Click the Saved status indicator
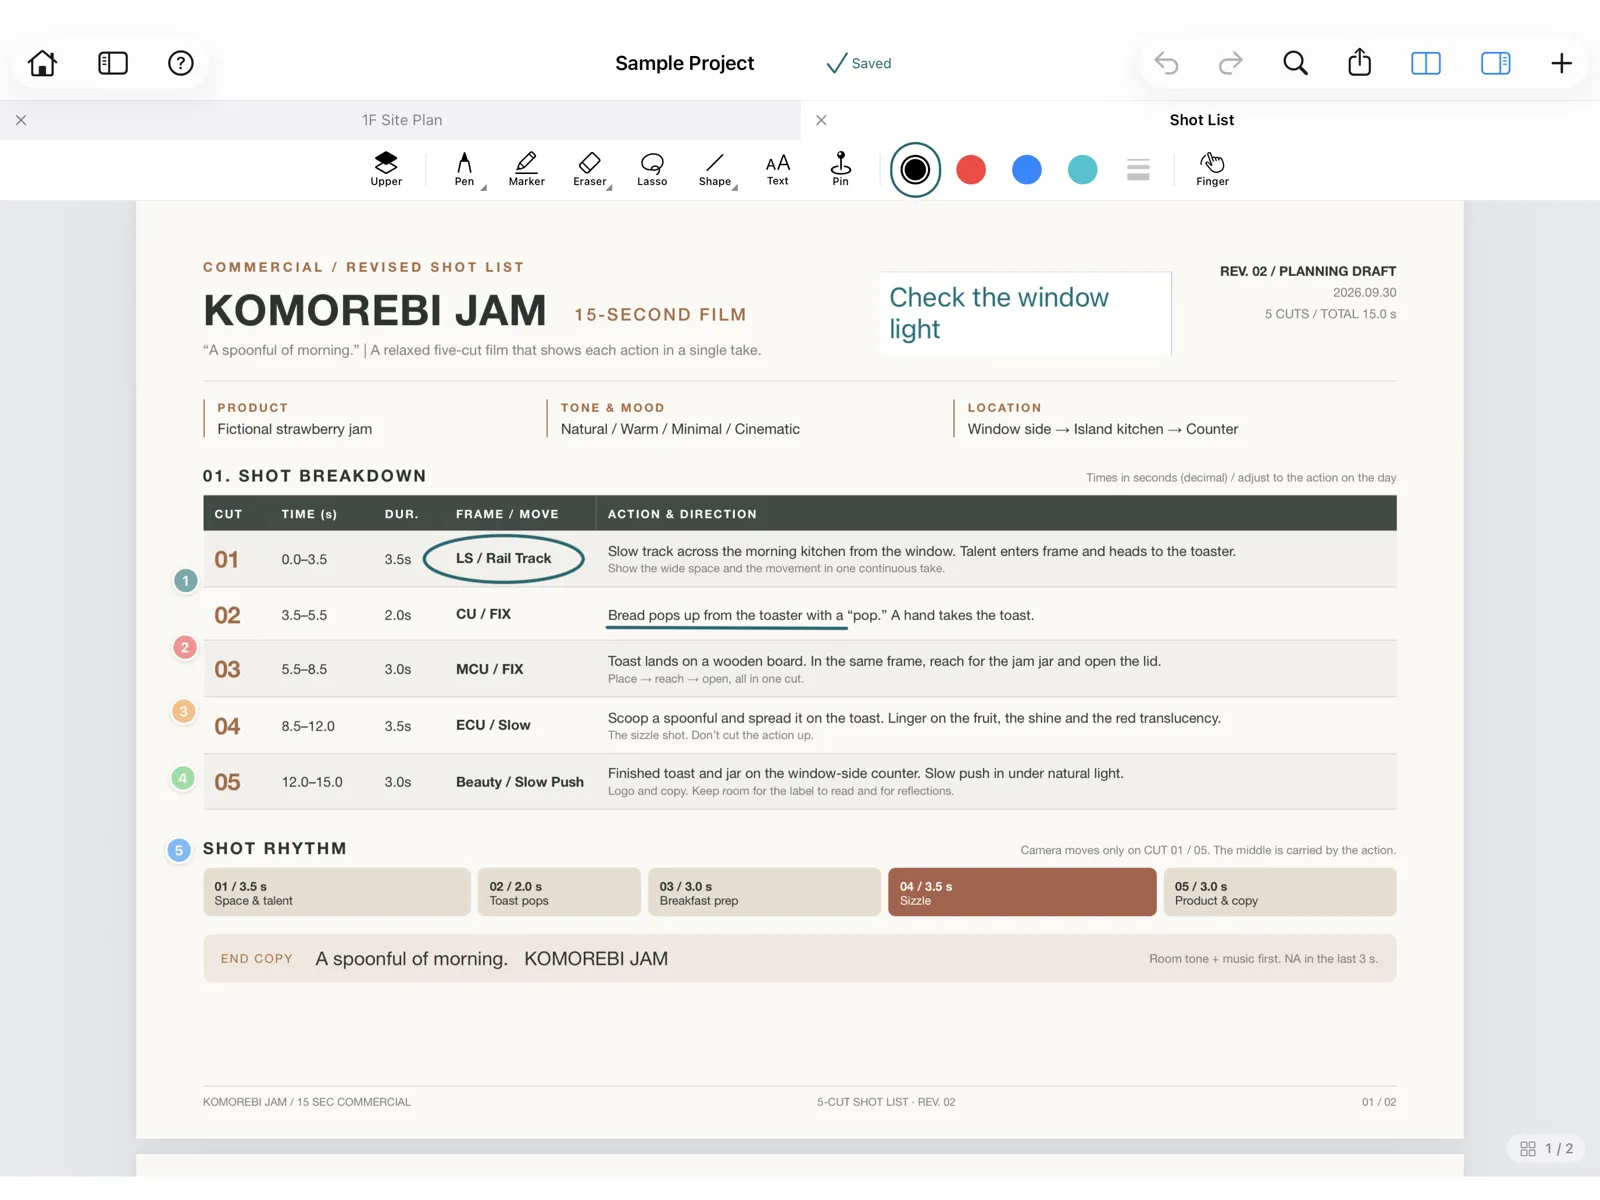1600x1200 pixels. 858,63
